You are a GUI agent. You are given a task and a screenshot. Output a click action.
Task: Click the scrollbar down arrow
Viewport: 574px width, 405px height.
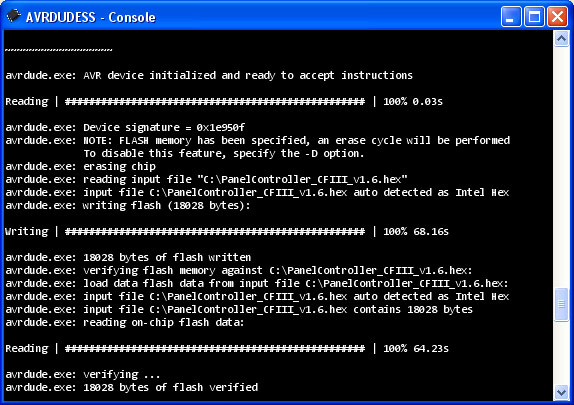[561, 392]
